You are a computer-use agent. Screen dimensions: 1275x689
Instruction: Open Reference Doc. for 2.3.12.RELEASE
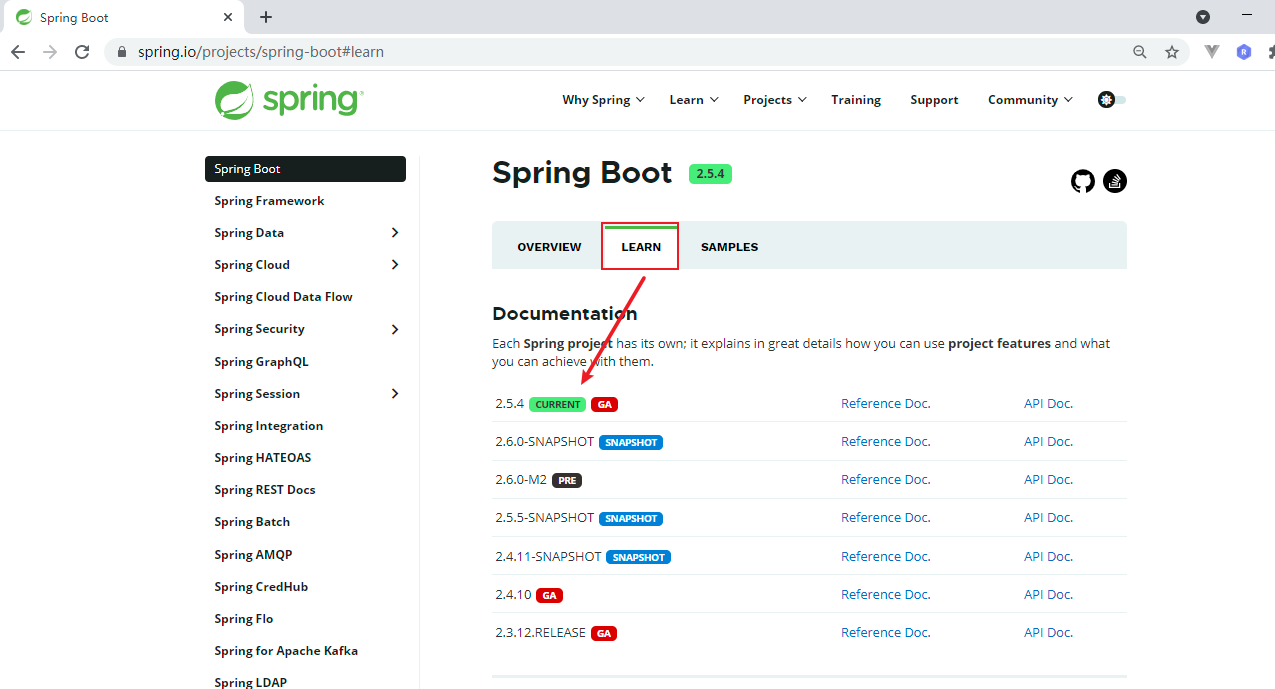[x=885, y=633]
